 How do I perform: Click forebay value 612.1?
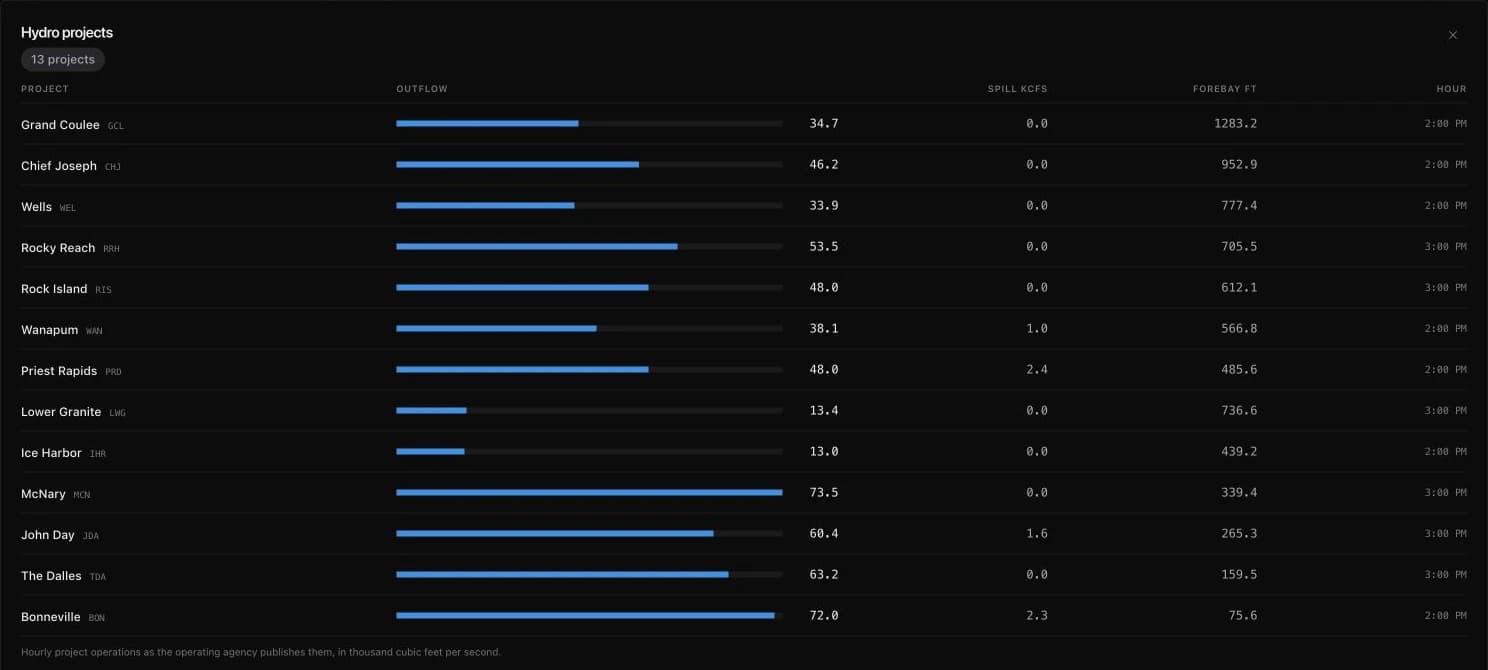click(1240, 288)
